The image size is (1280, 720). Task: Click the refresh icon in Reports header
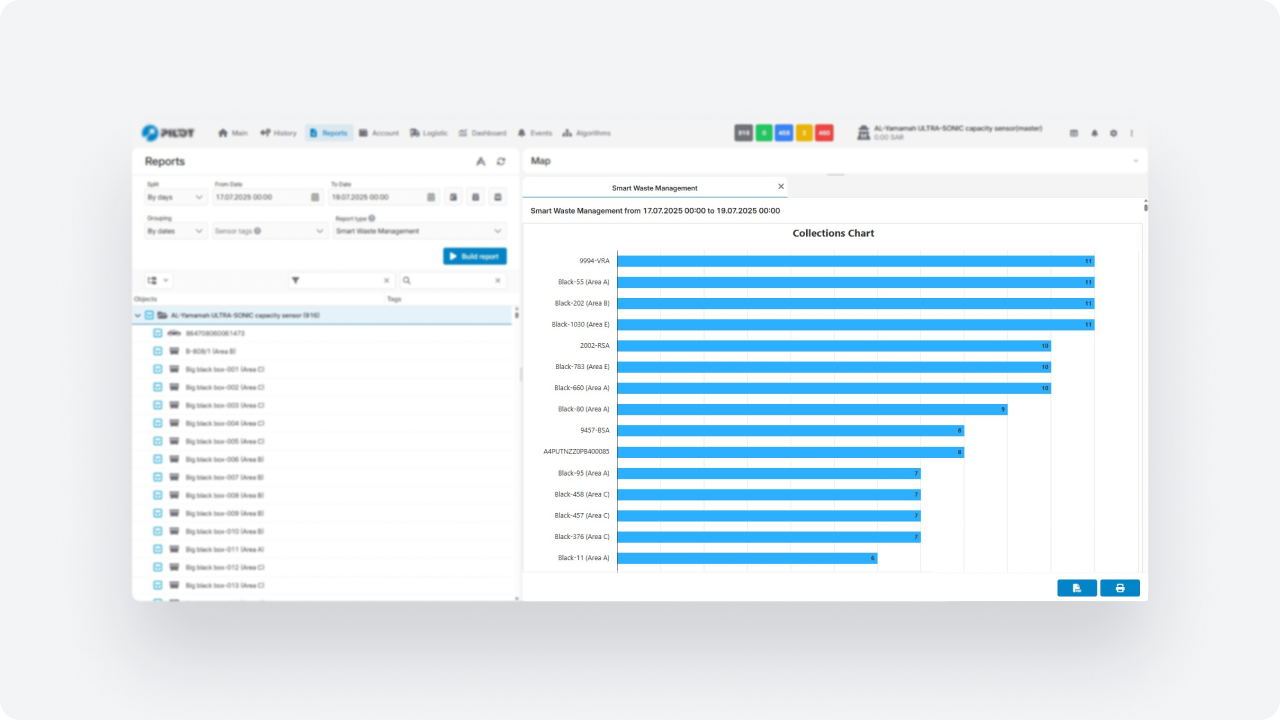[501, 161]
